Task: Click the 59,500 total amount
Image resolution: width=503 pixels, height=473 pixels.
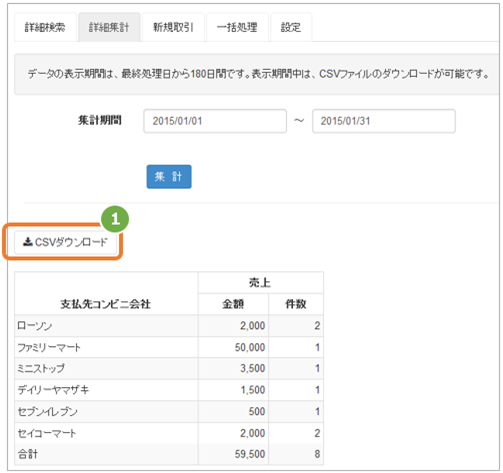Action: pyautogui.click(x=233, y=454)
